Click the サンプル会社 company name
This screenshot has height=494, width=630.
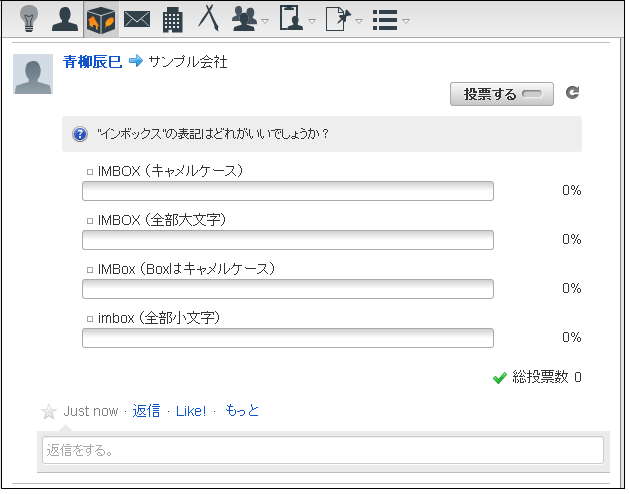188,62
